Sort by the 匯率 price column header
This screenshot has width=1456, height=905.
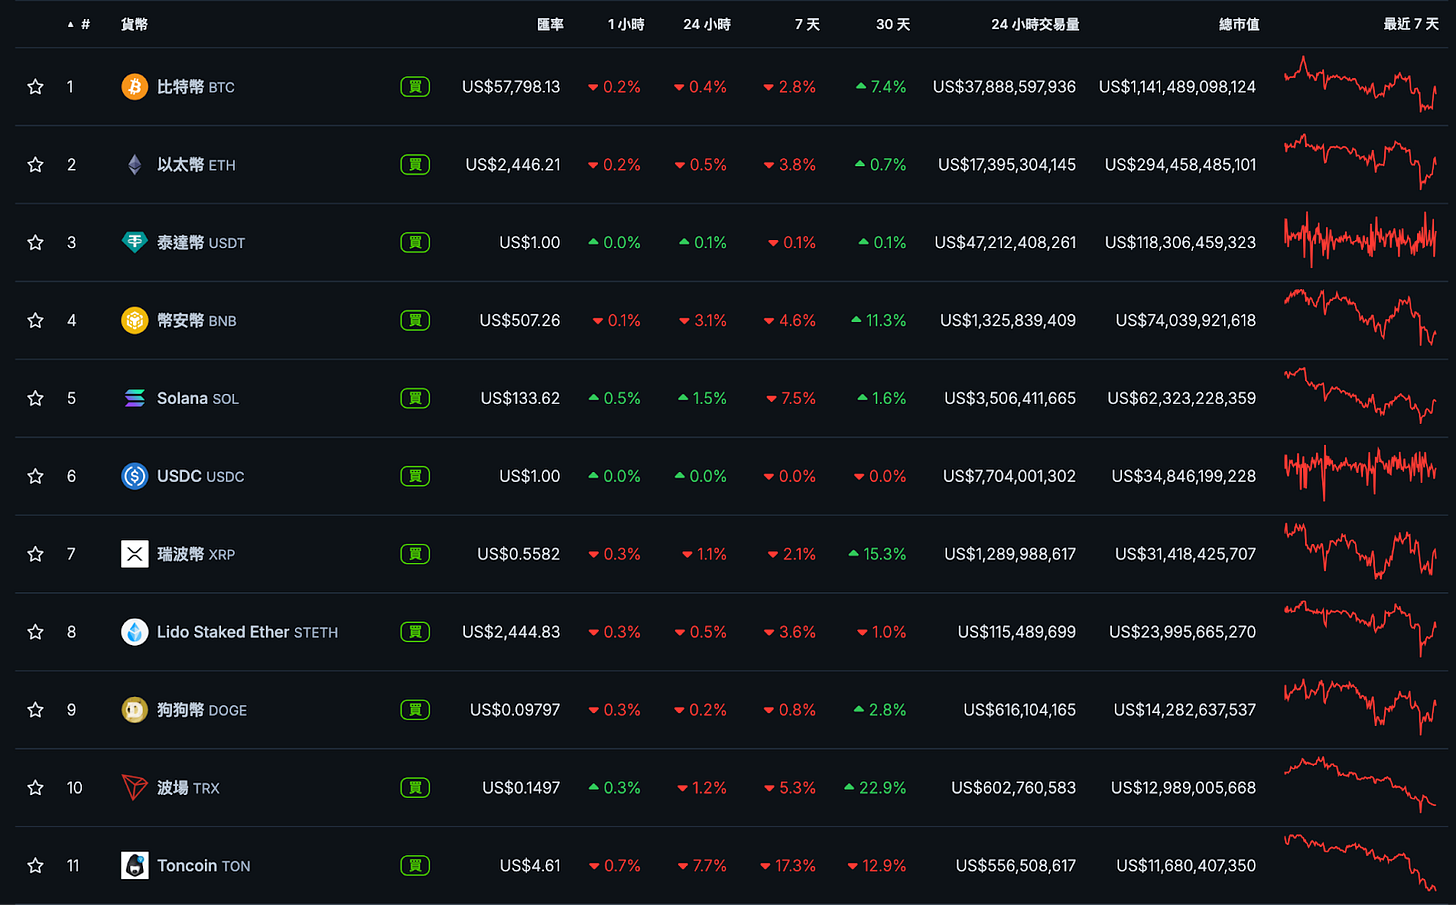550,24
